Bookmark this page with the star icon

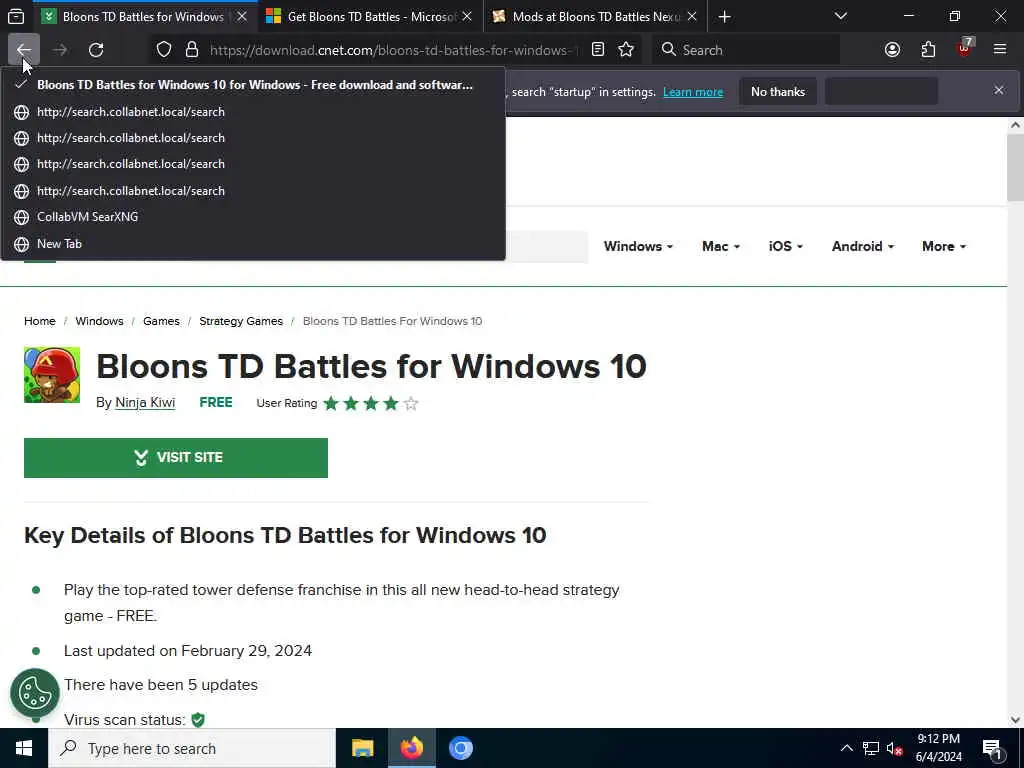[626, 50]
